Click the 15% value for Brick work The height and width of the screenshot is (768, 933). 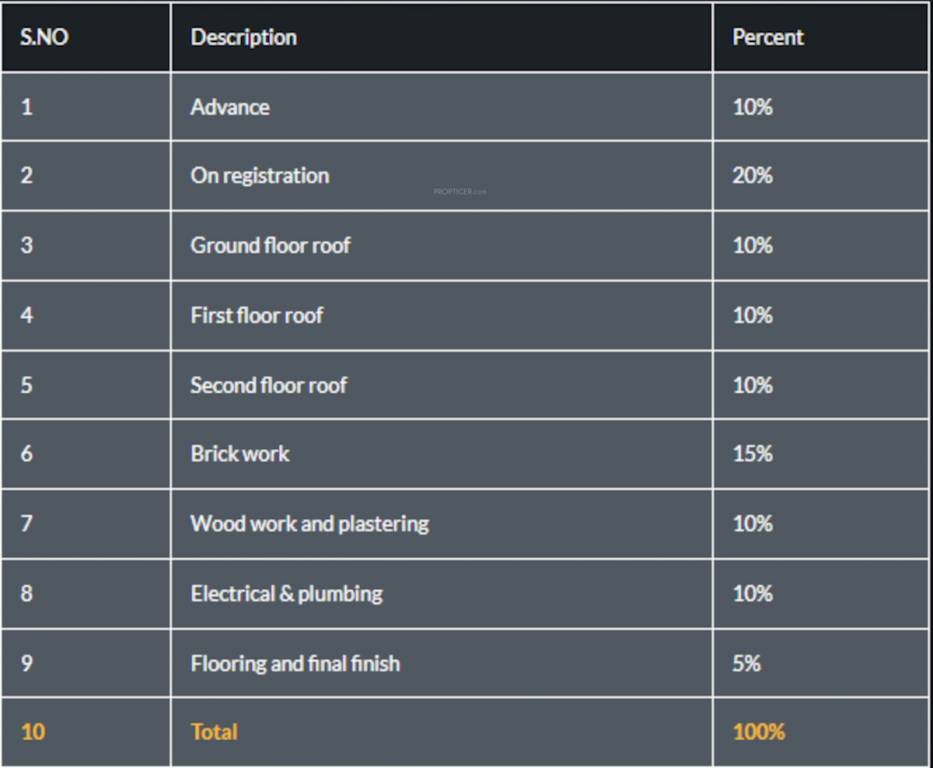tap(753, 454)
